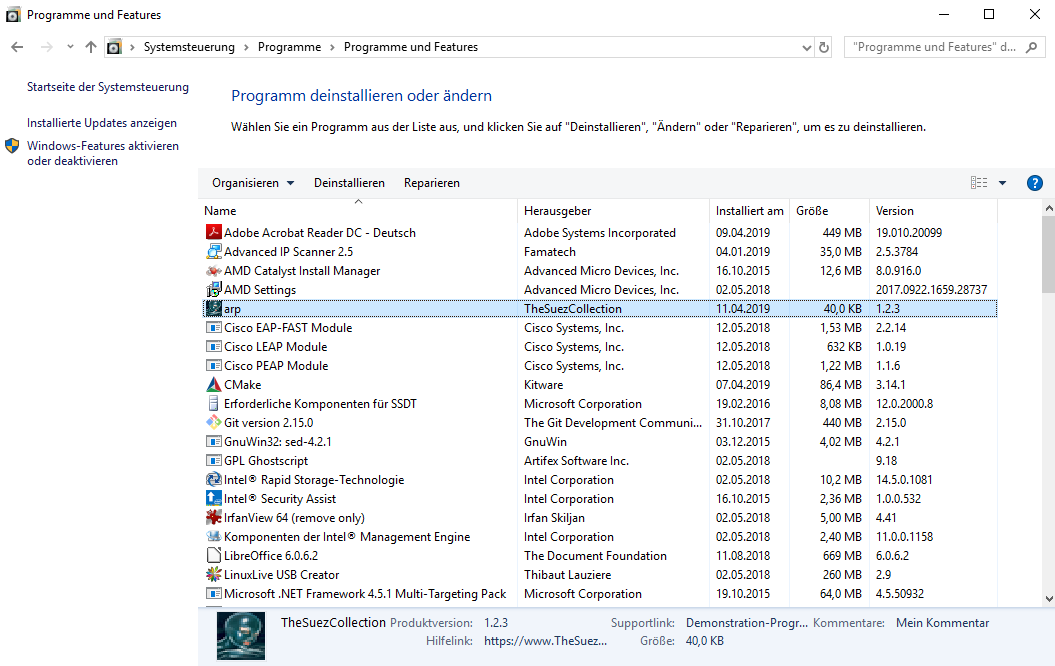1055x666 pixels.
Task: Click the Intel Management Engine icon
Action: (213, 536)
